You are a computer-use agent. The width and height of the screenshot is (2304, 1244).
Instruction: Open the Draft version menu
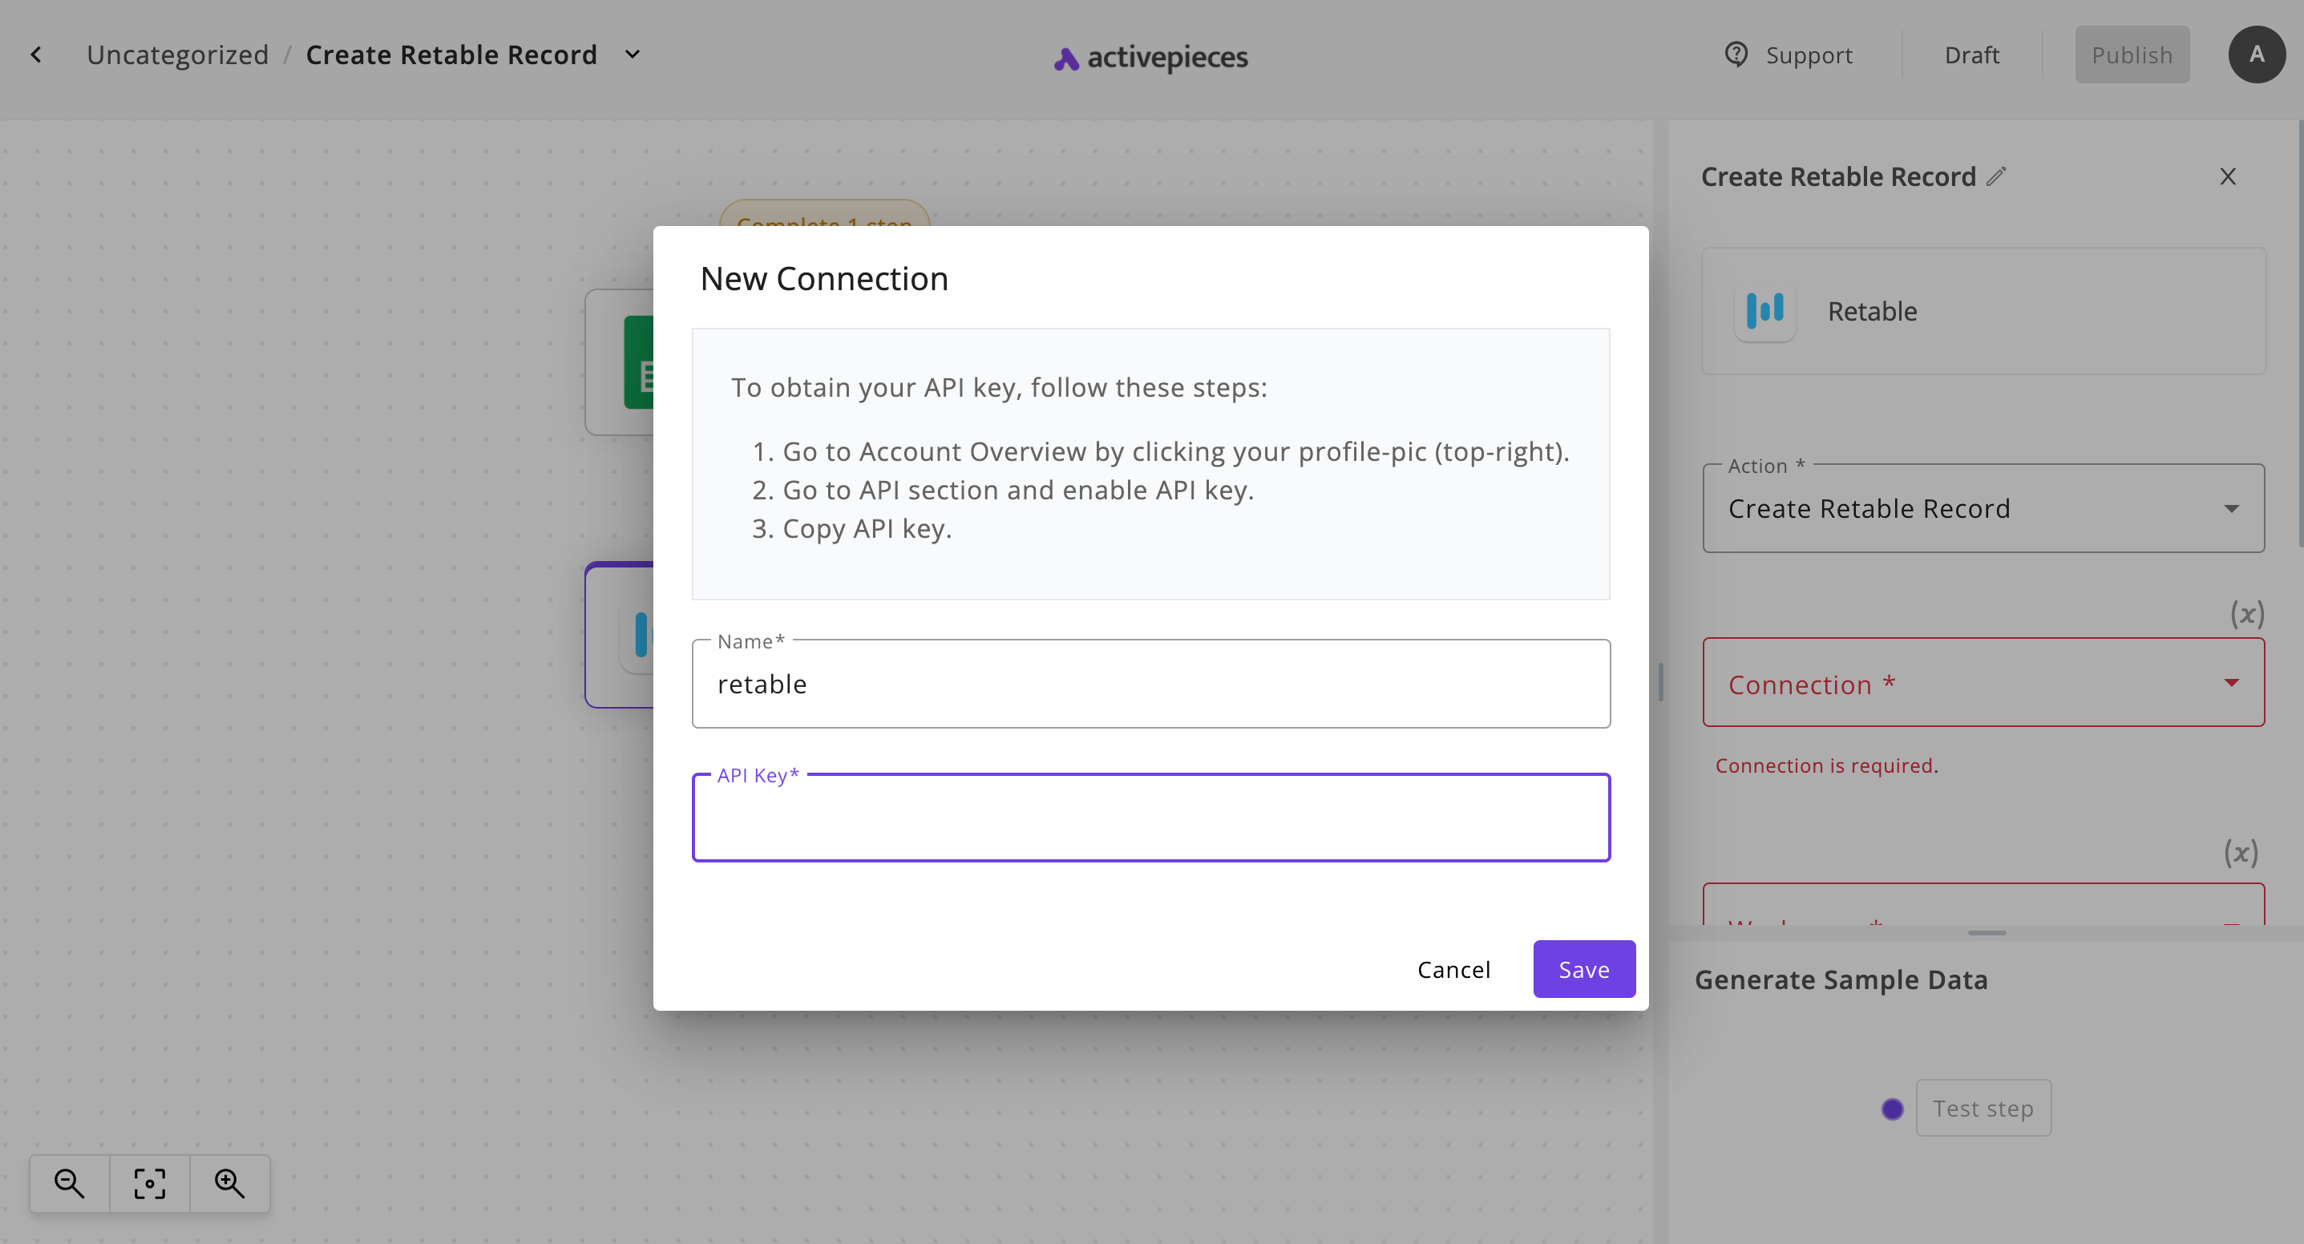1970,54
